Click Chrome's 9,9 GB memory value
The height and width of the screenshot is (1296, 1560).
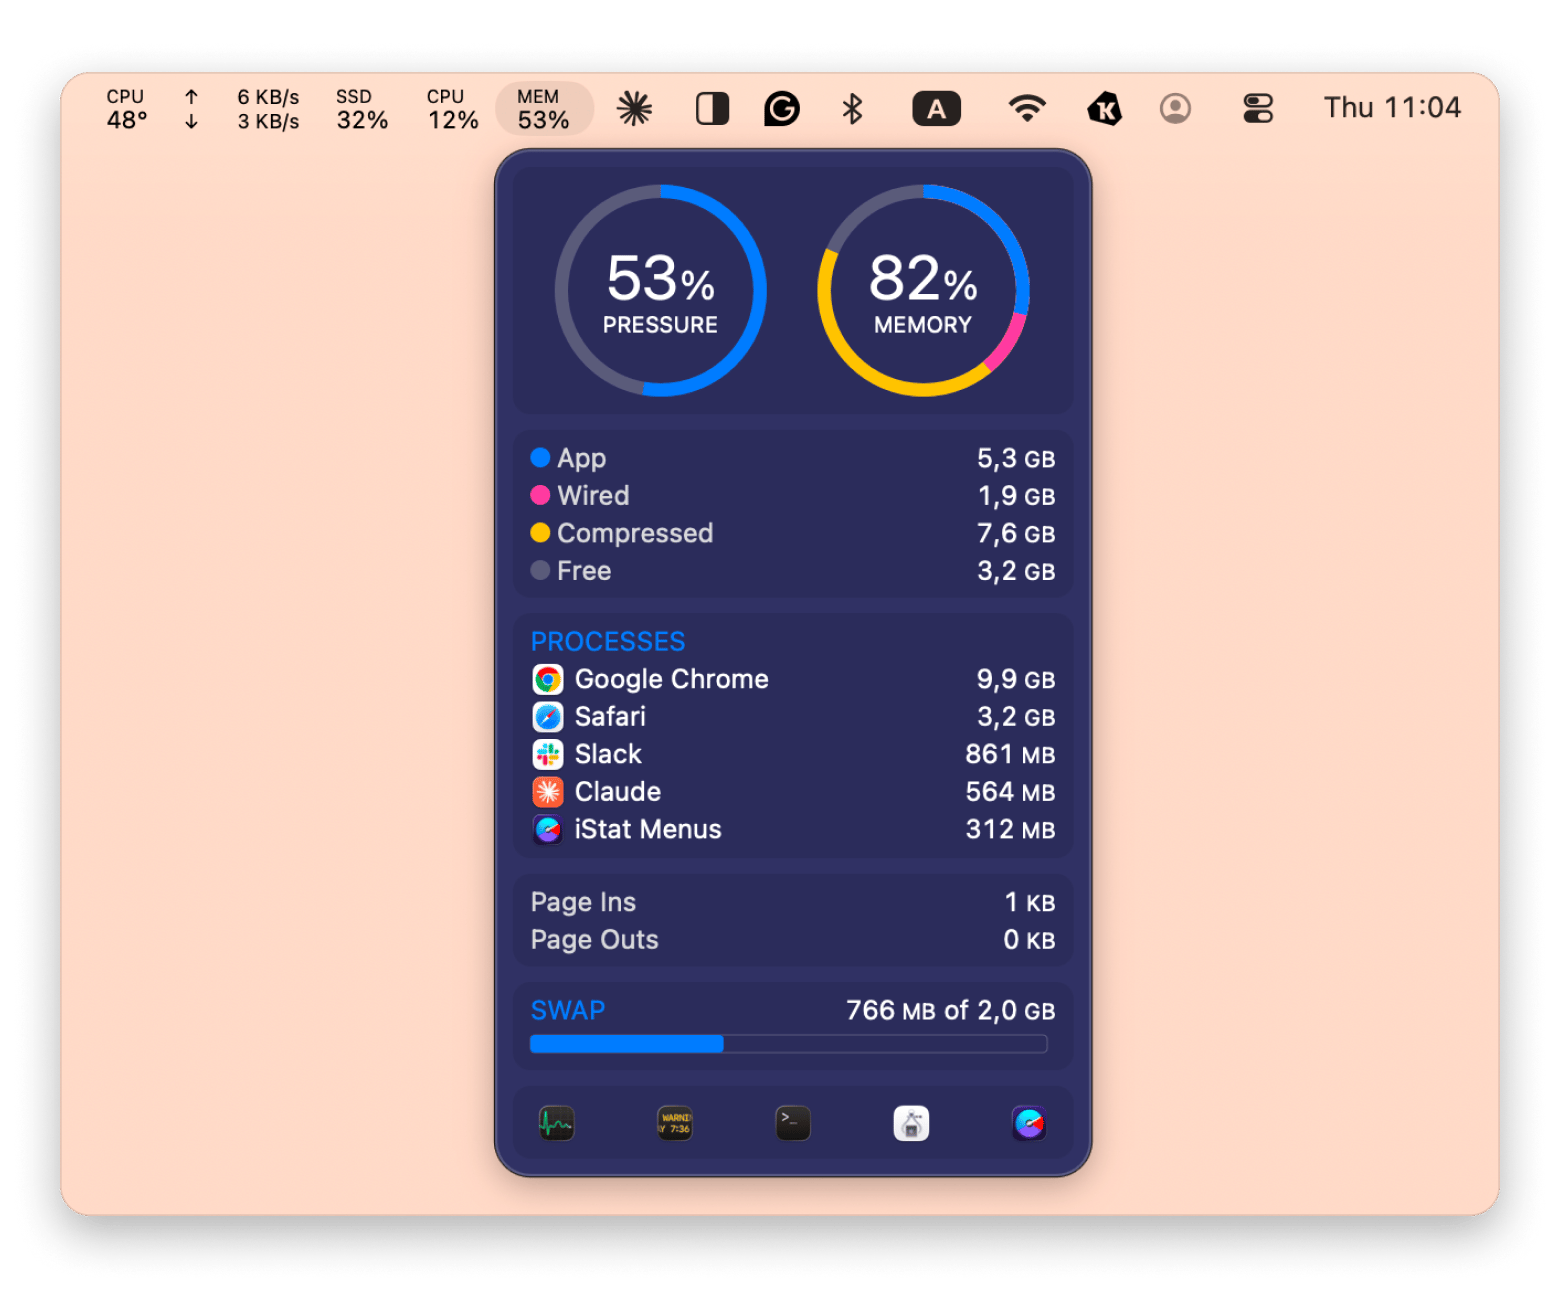pyautogui.click(x=1016, y=680)
